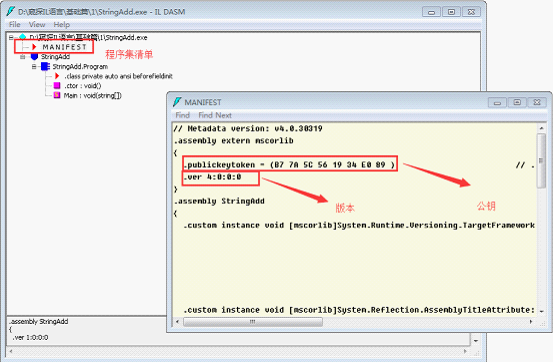The height and width of the screenshot is (362, 553).
Task: Maximize the IL DASM main window
Action: pos(451,12)
